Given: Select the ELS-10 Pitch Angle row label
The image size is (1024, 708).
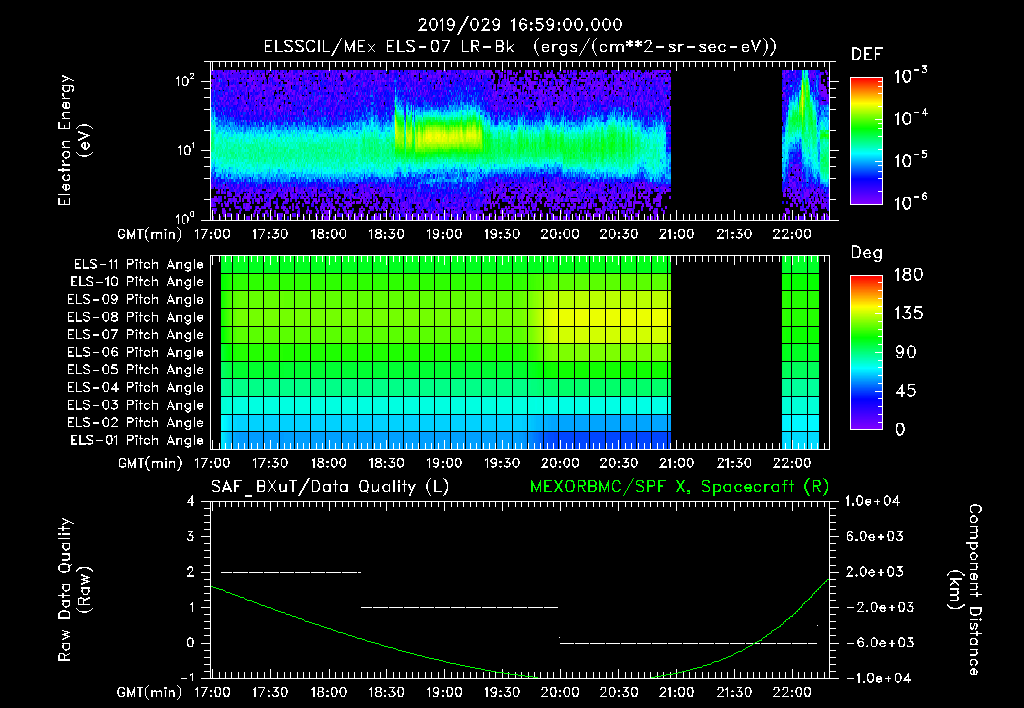Looking at the screenshot, I should (137, 282).
